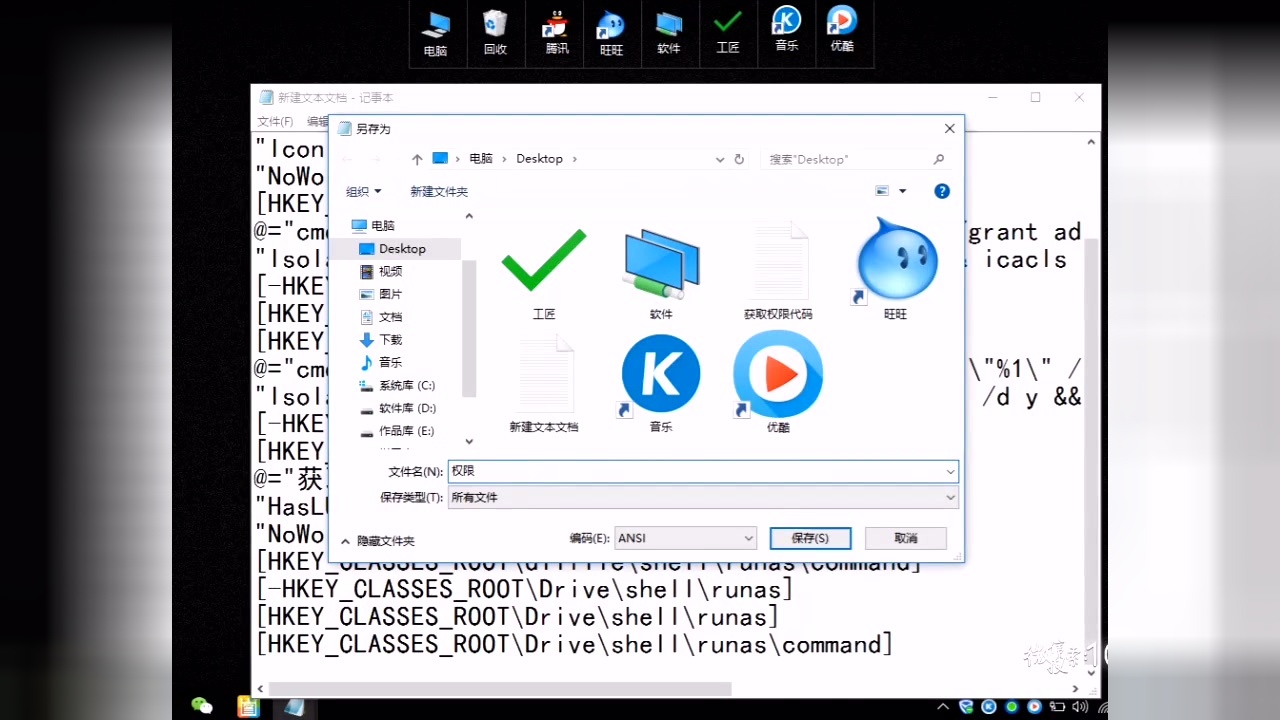Viewport: 1280px width, 720px height.
Task: Refresh the Desktop folder view
Action: pyautogui.click(x=739, y=159)
